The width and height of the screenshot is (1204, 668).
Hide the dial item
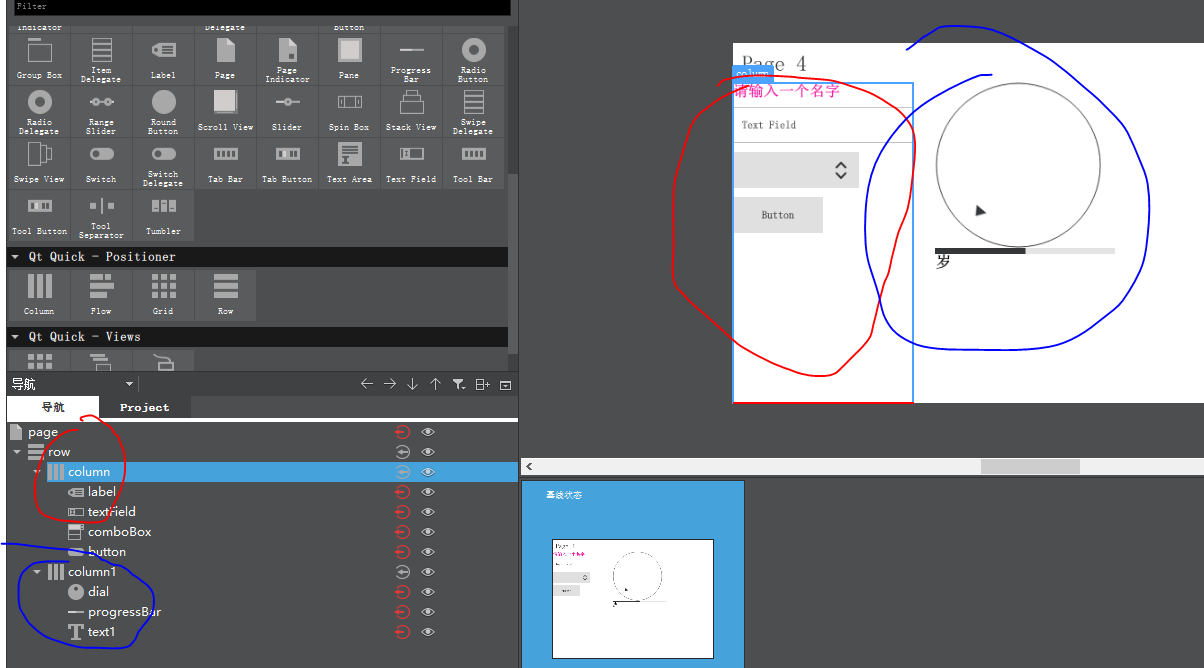(428, 592)
